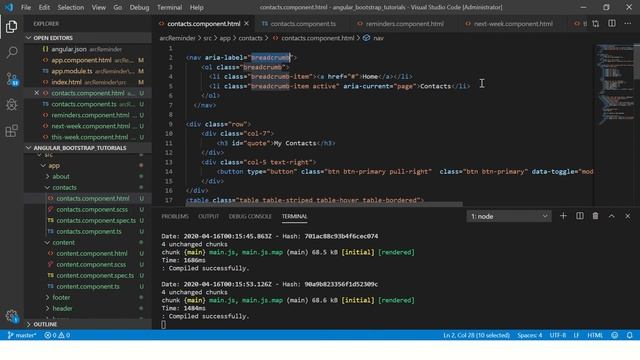
Task: Maximize the terminal panel with up chevron
Action: coord(611,216)
